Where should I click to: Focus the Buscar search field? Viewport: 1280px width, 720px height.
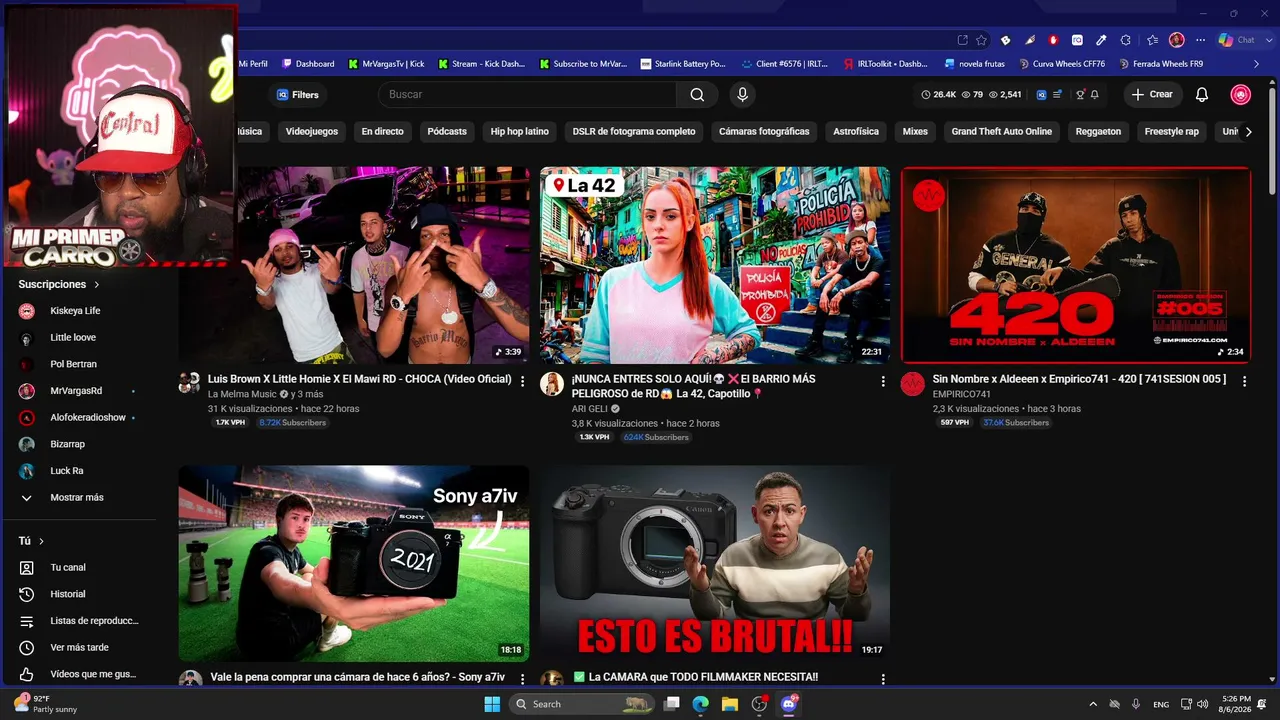pos(528,95)
